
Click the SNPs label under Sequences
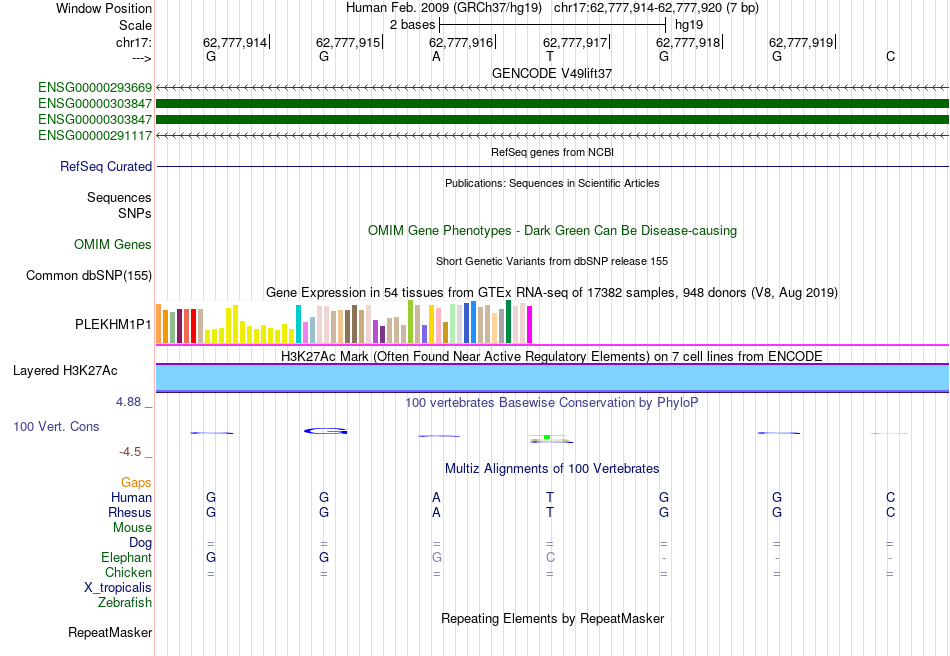pyautogui.click(x=135, y=214)
